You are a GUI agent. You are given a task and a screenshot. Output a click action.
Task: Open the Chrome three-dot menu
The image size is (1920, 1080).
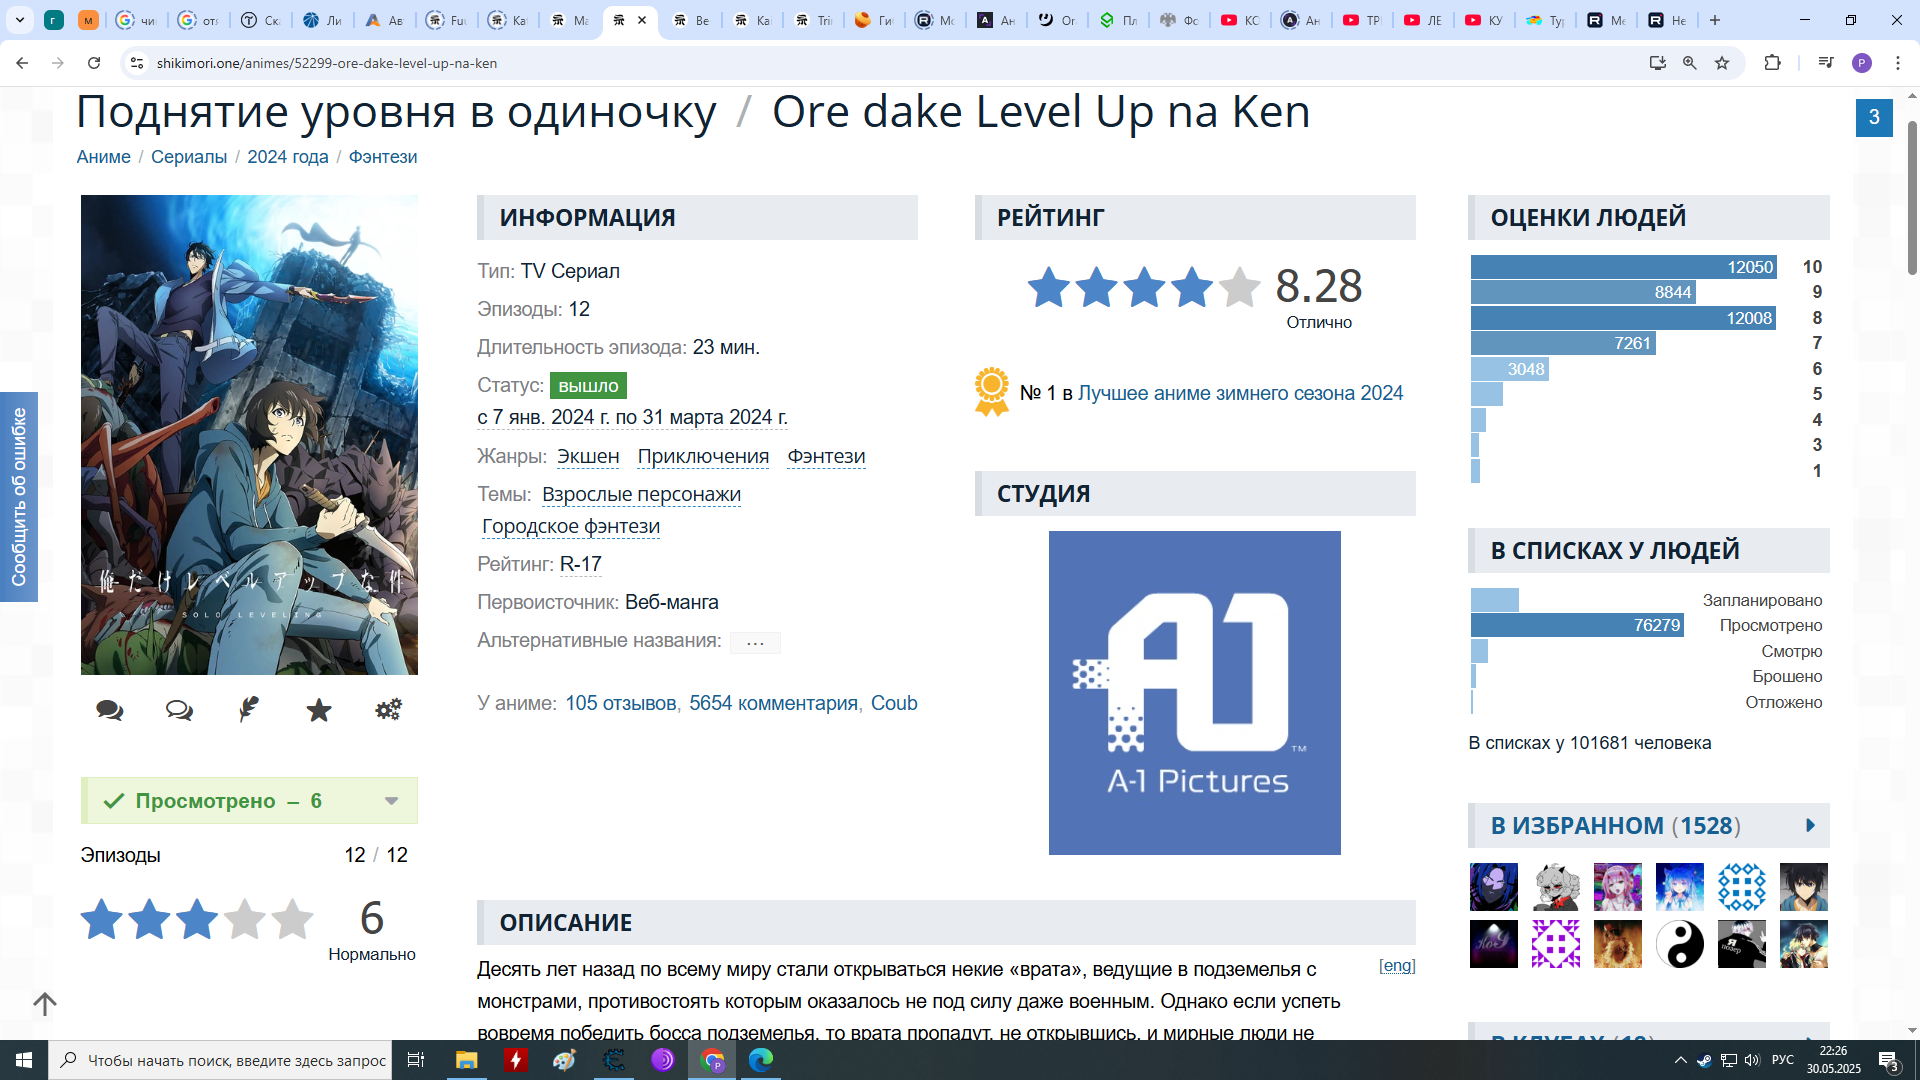1898,63
